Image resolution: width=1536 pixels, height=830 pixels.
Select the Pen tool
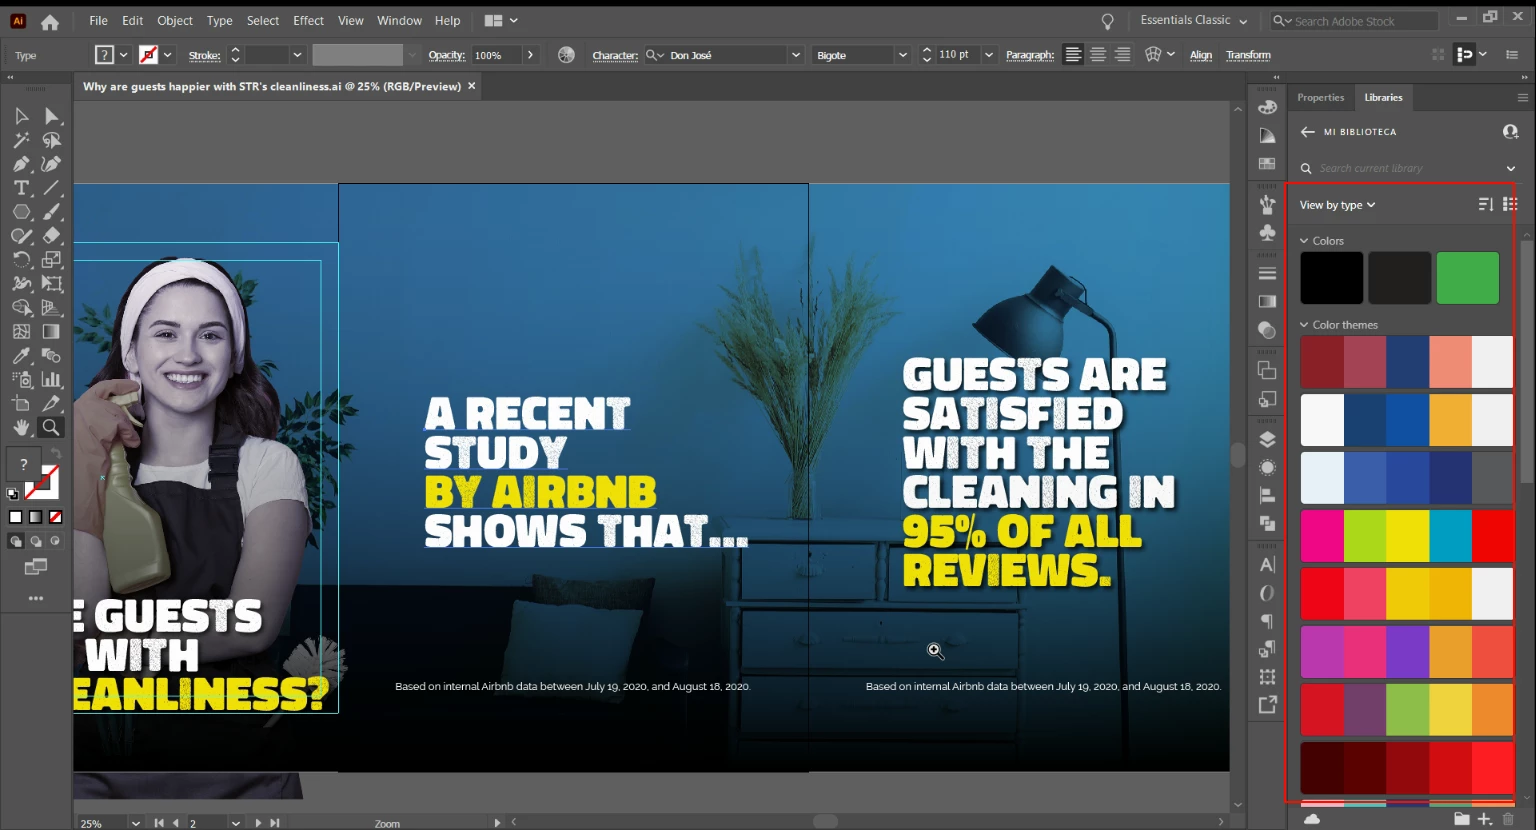click(21, 164)
